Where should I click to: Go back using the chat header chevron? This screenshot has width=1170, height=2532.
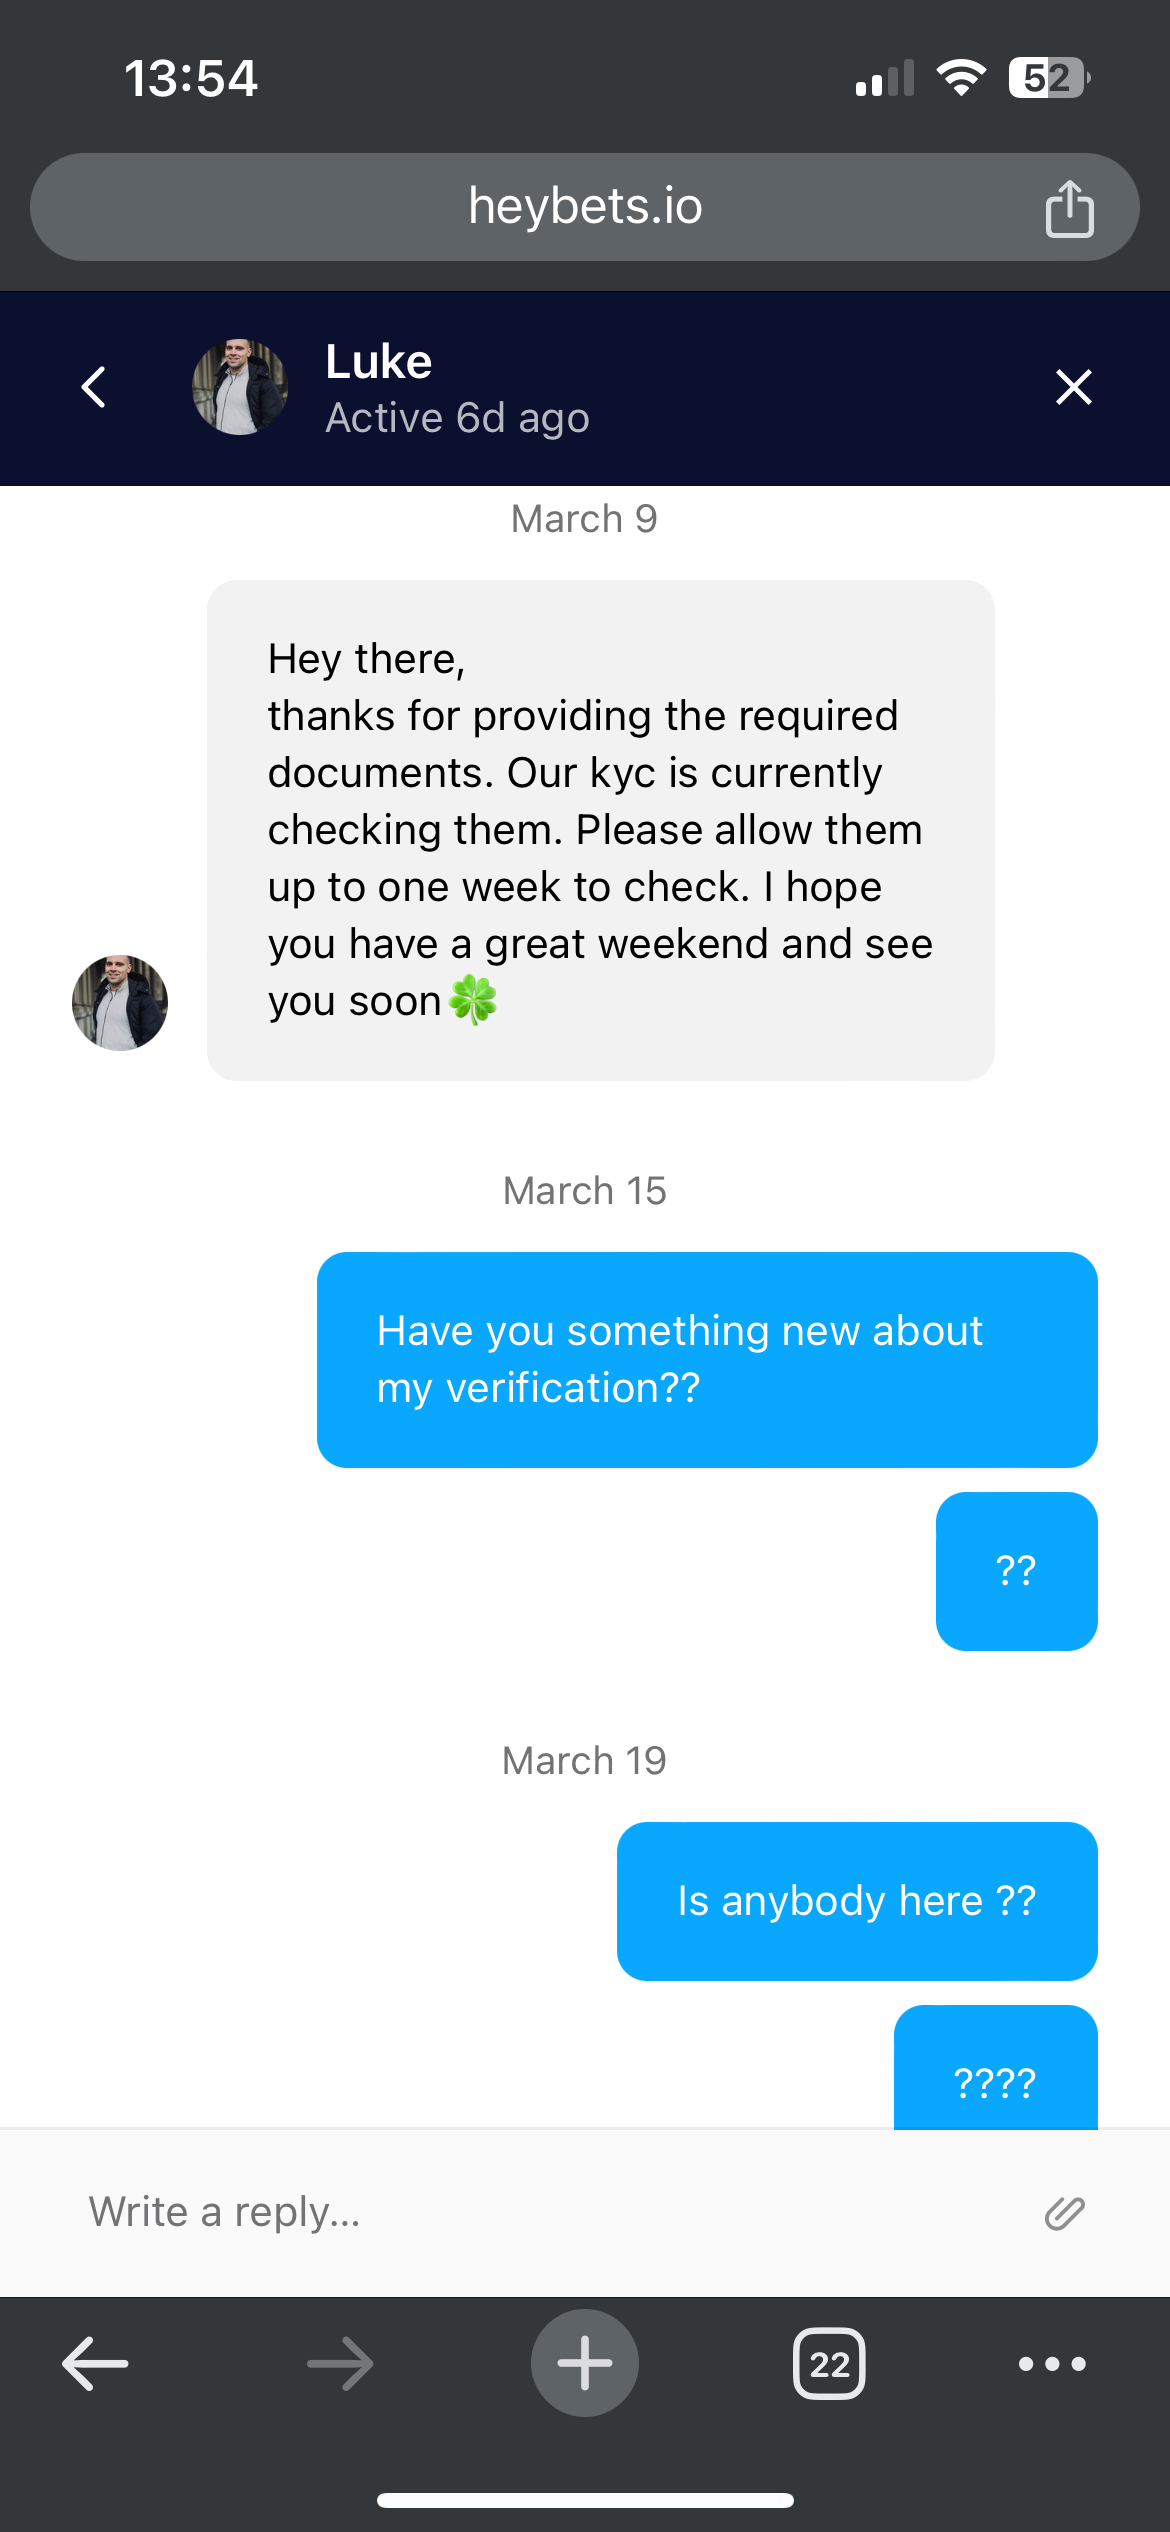point(94,387)
